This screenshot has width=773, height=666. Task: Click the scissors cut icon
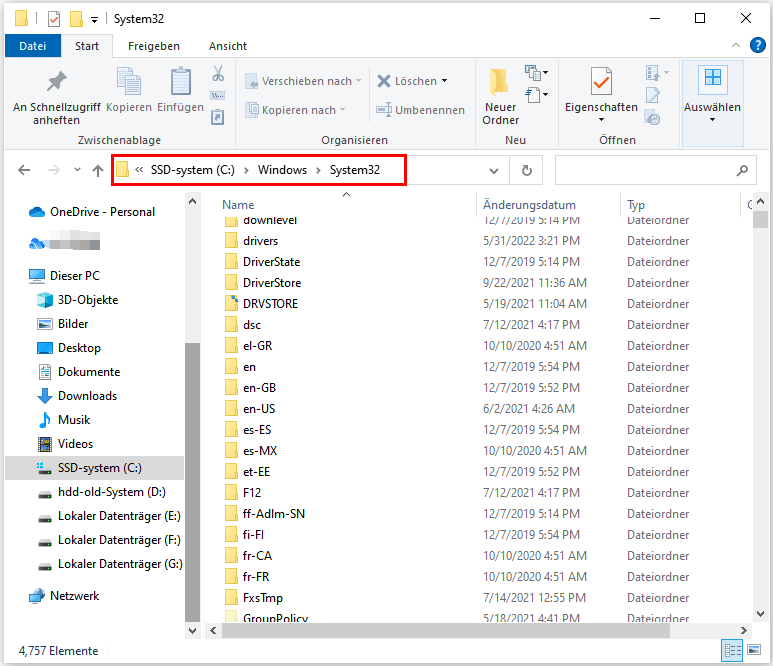click(x=218, y=73)
